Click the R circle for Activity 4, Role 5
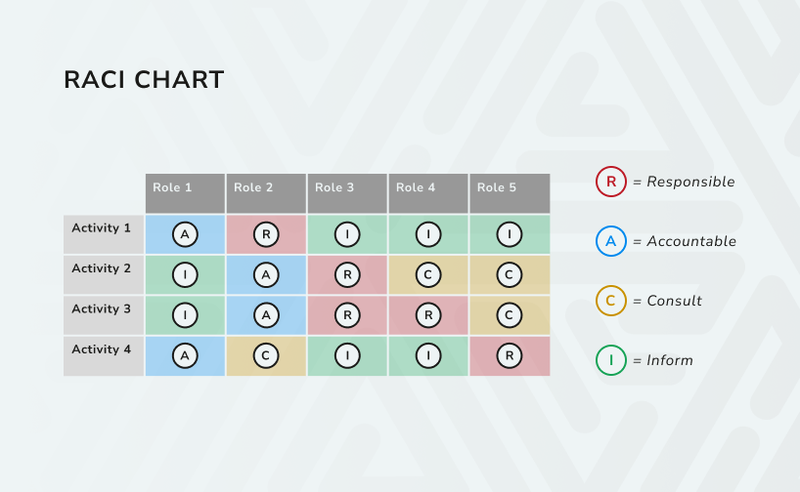 [x=509, y=356]
